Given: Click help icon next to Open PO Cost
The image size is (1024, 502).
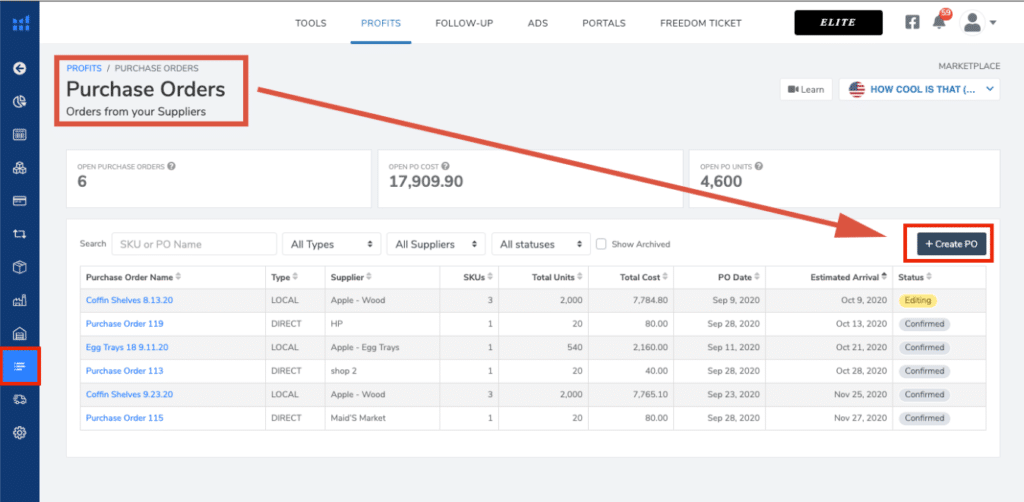Looking at the screenshot, I should [445, 166].
